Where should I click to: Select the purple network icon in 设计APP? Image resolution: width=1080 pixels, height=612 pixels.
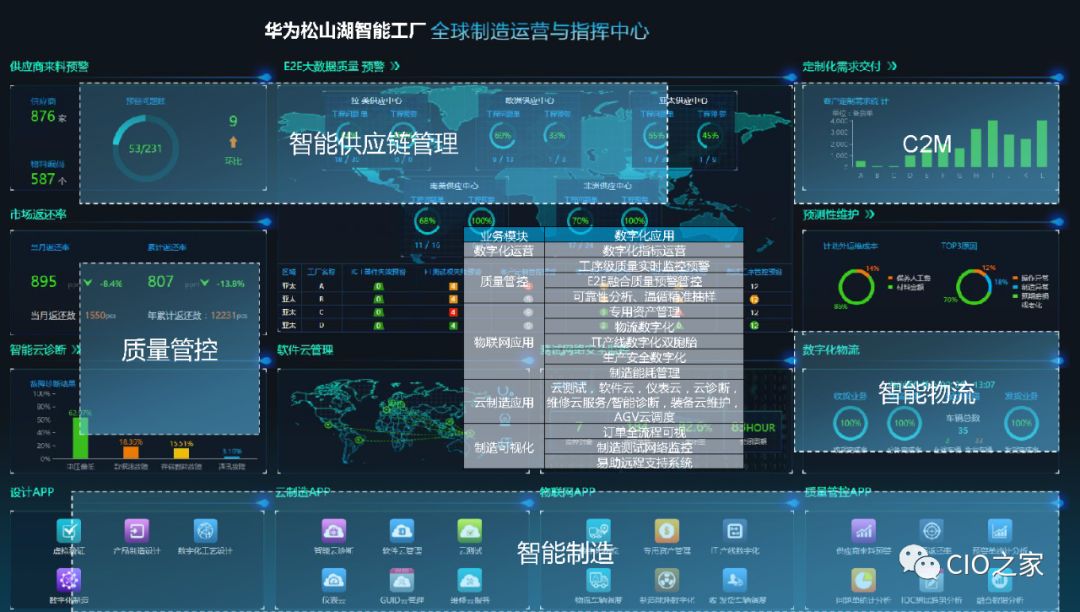pos(68,580)
